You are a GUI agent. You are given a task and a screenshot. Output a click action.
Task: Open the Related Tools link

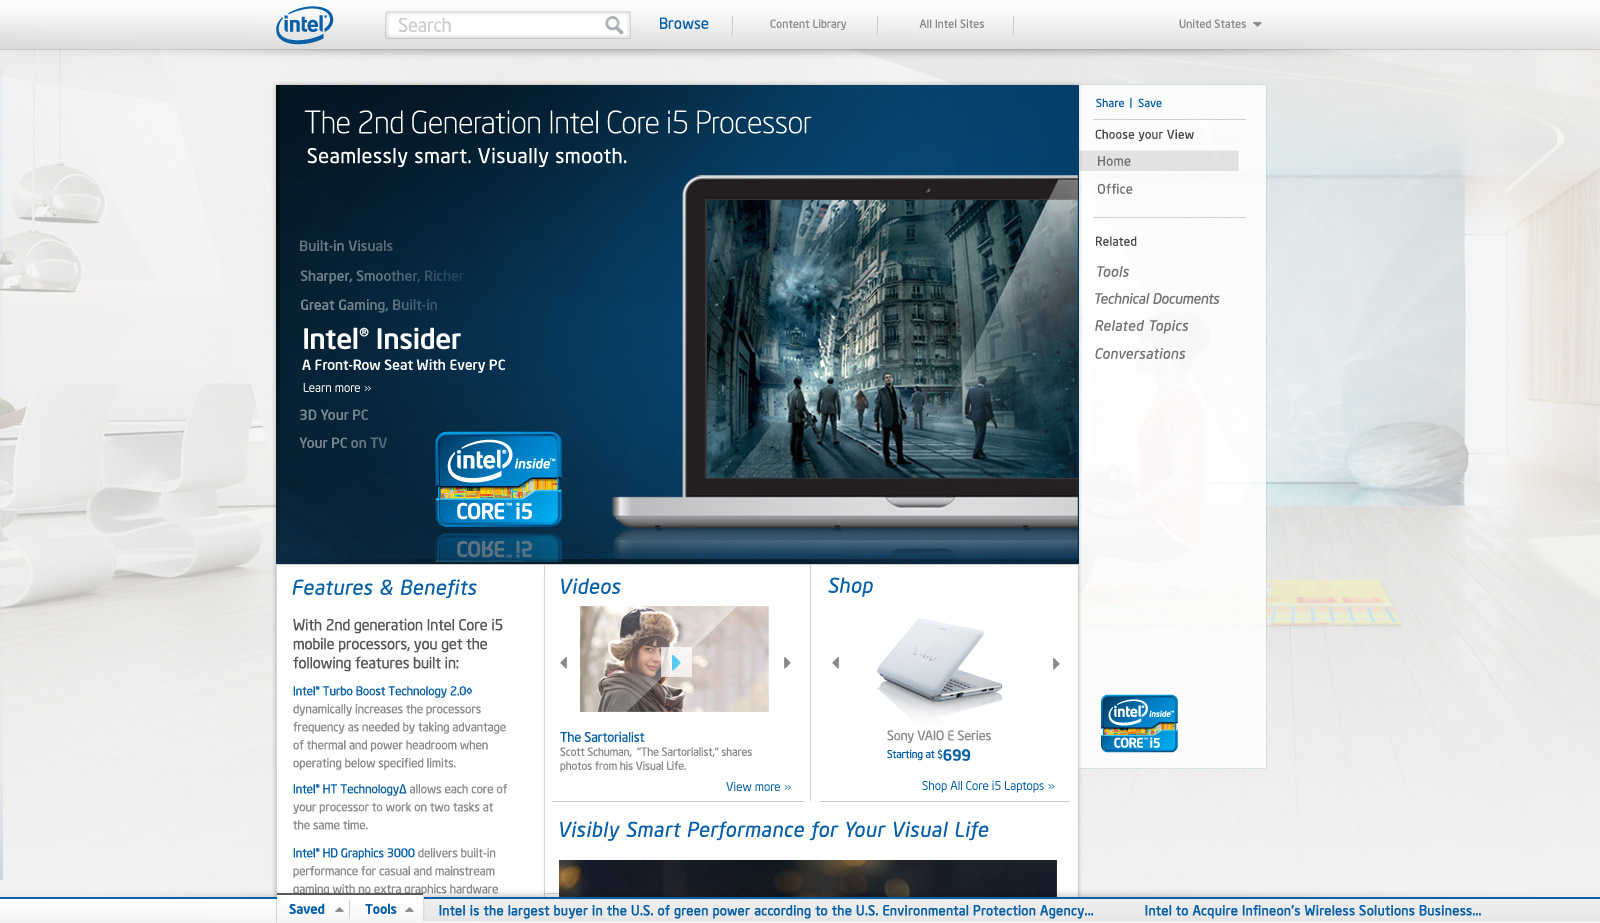(1112, 272)
